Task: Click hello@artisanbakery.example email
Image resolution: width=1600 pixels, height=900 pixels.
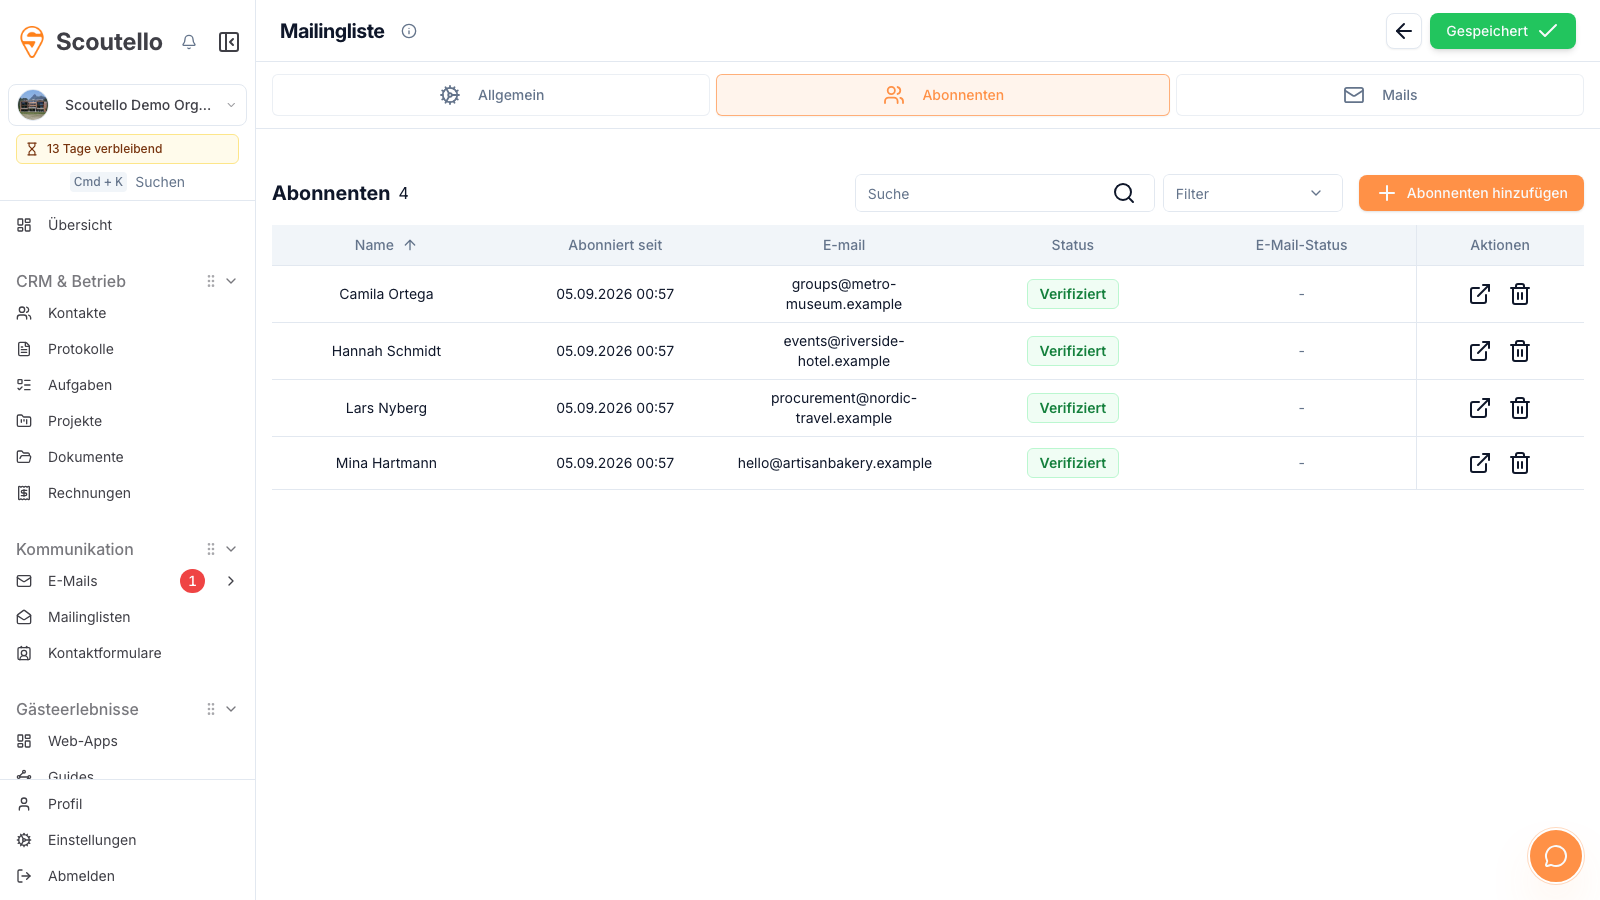Action: [x=835, y=463]
